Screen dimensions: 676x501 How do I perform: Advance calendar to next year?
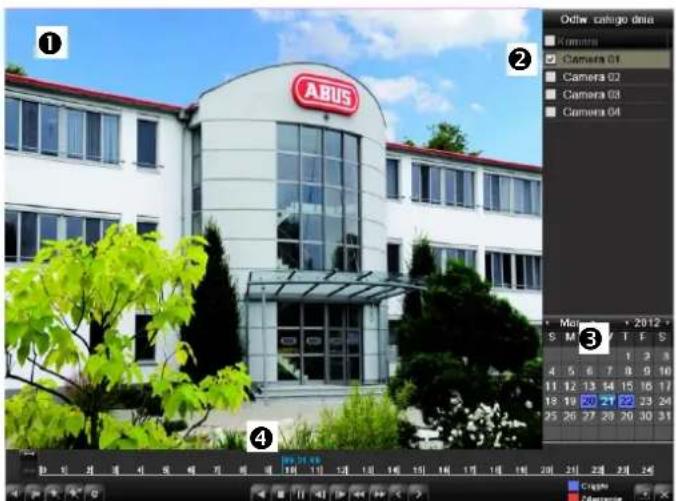(668, 324)
